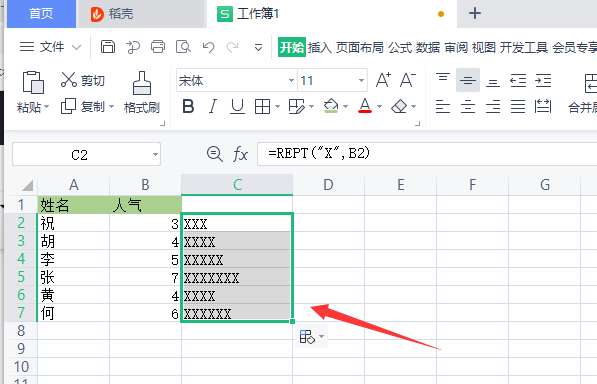This screenshot has width=597, height=384.
Task: Align text right
Action: point(493,107)
